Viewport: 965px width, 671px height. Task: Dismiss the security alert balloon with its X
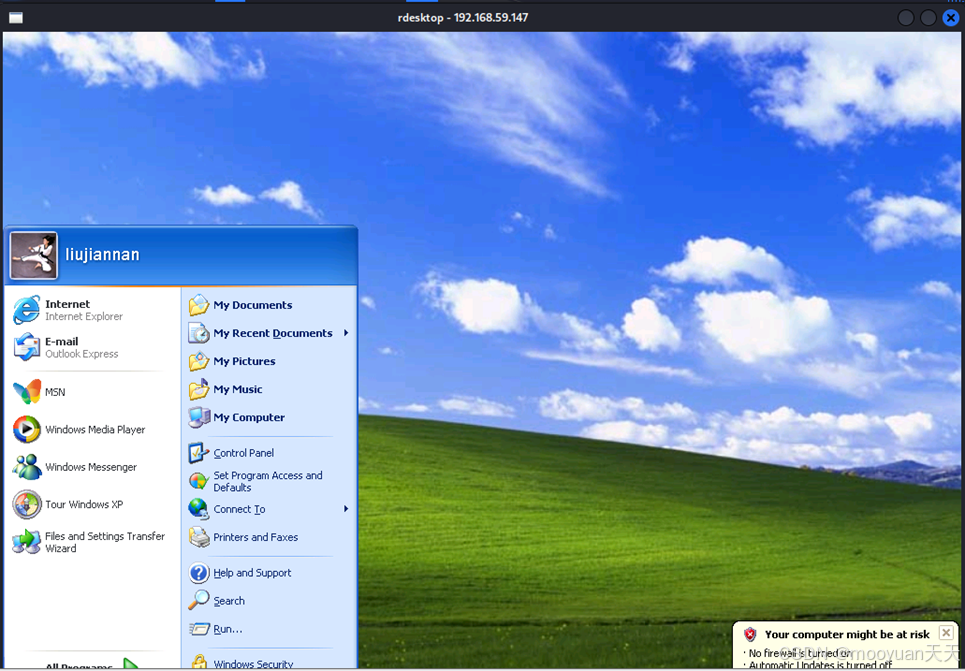[x=946, y=632]
